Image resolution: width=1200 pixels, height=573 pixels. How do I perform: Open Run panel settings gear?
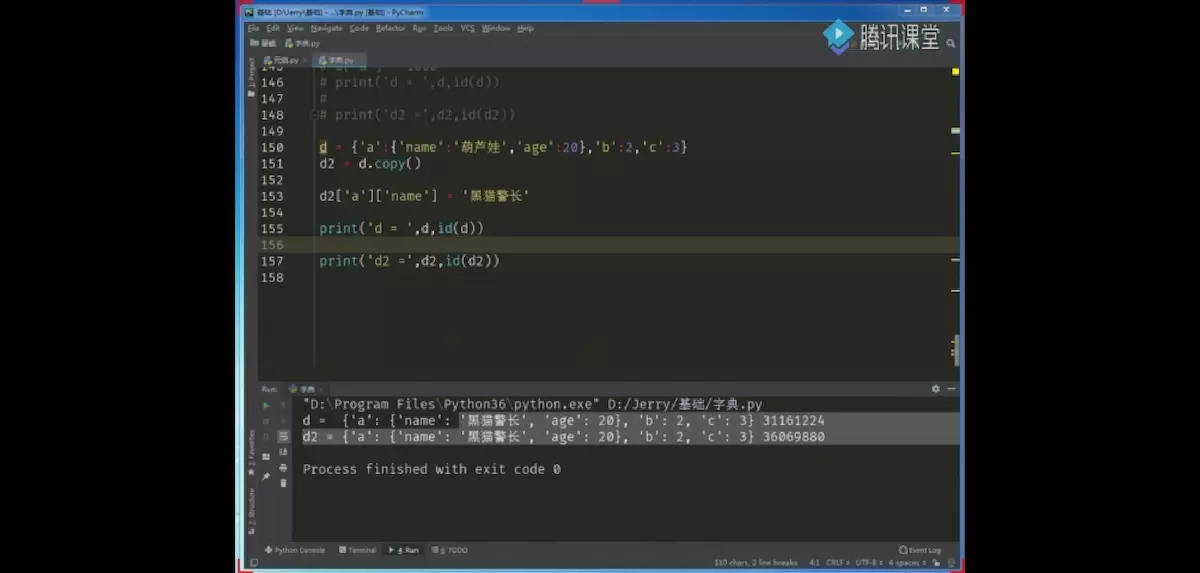936,389
